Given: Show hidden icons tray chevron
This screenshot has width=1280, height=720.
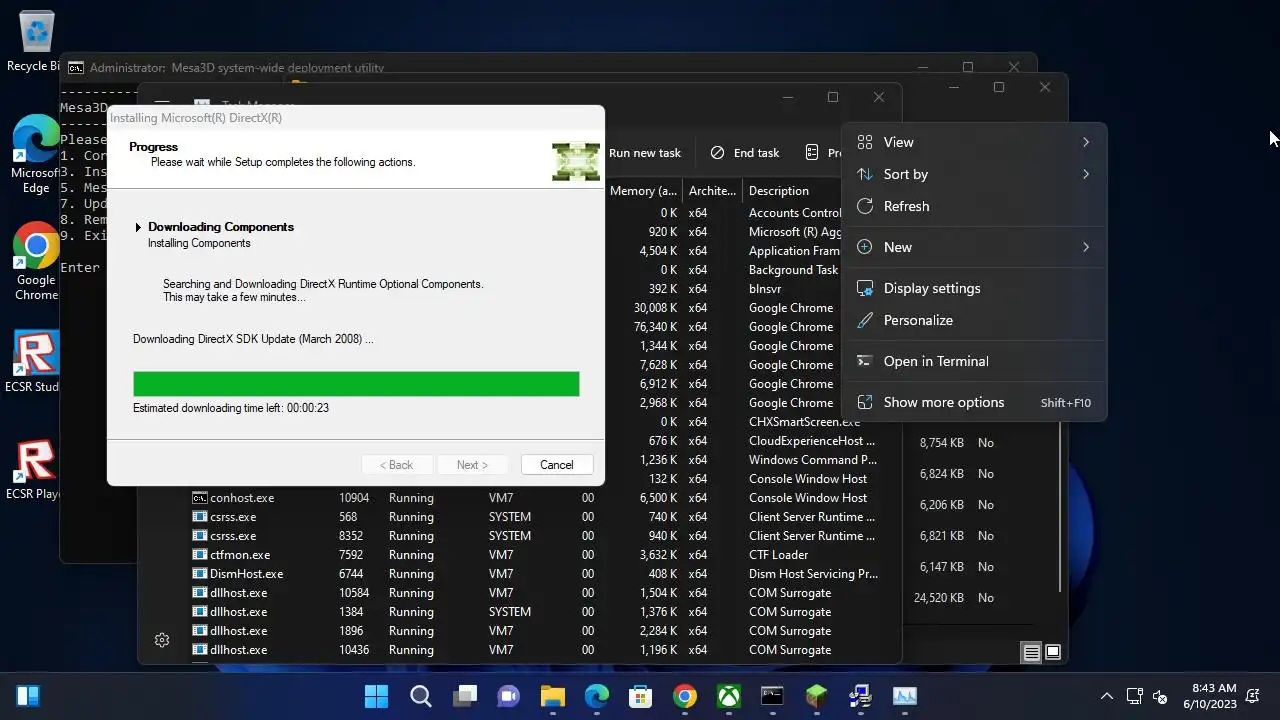Looking at the screenshot, I should pos(1107,696).
